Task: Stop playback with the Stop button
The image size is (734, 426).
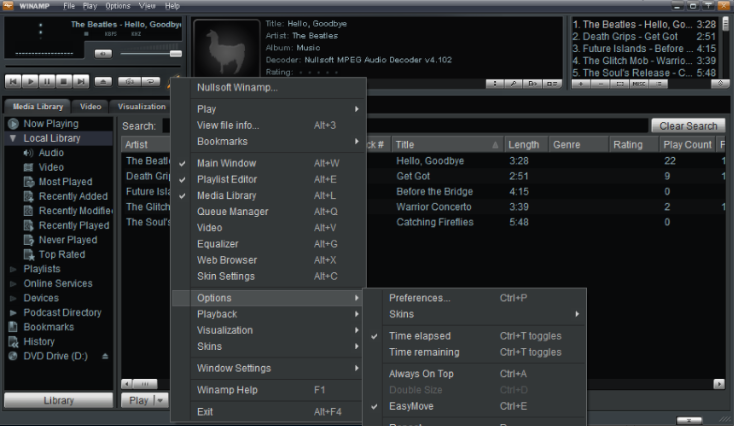Action: tap(64, 81)
